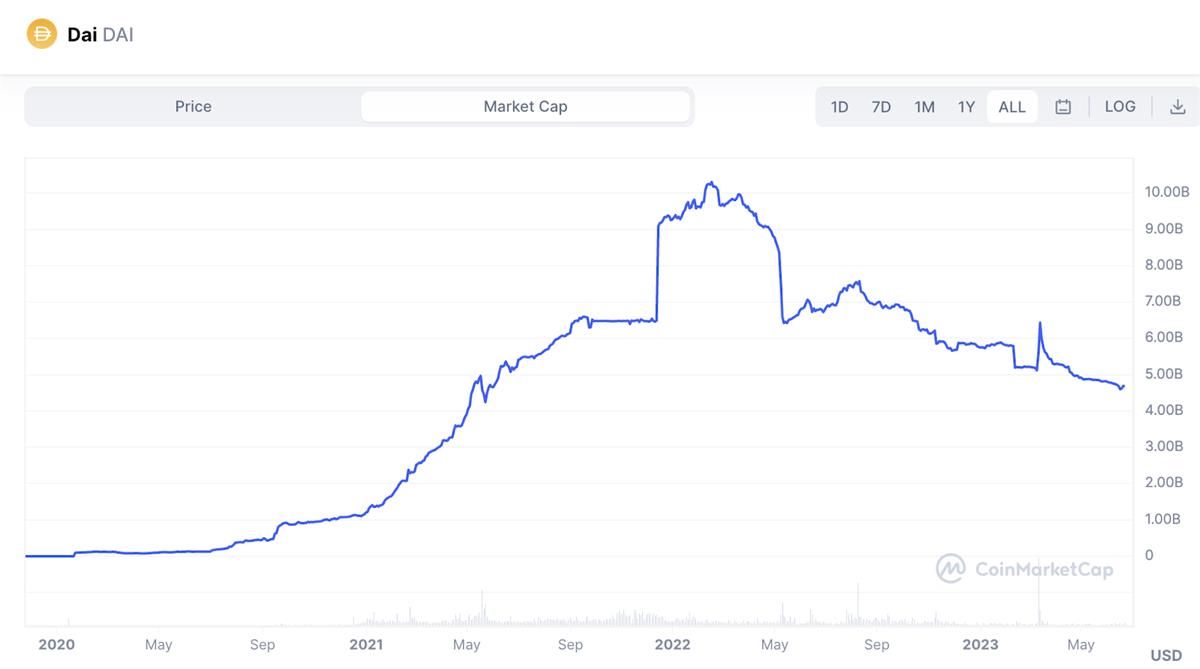Screen dimensions: 1200x669
Task: Click the 5.00B axis label
Action: [x=1164, y=374]
